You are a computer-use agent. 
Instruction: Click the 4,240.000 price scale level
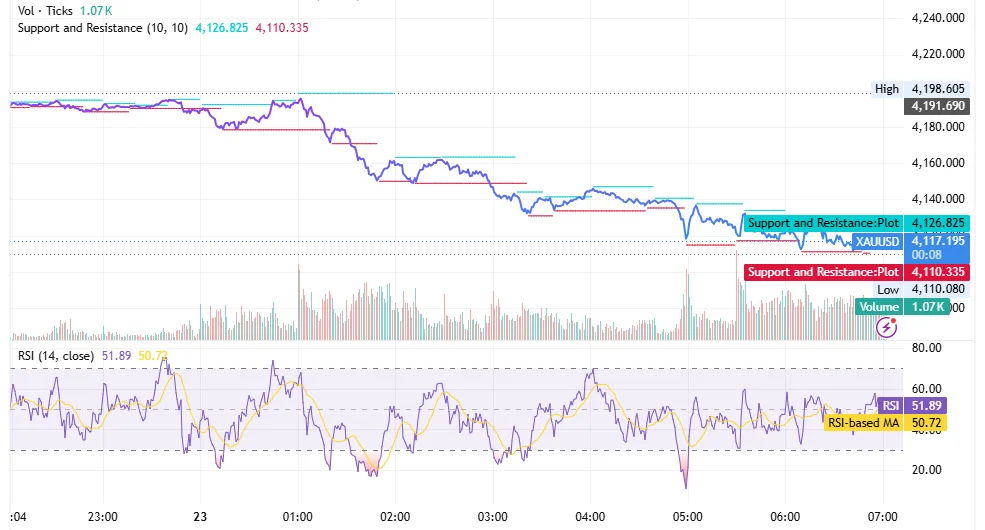coord(938,18)
